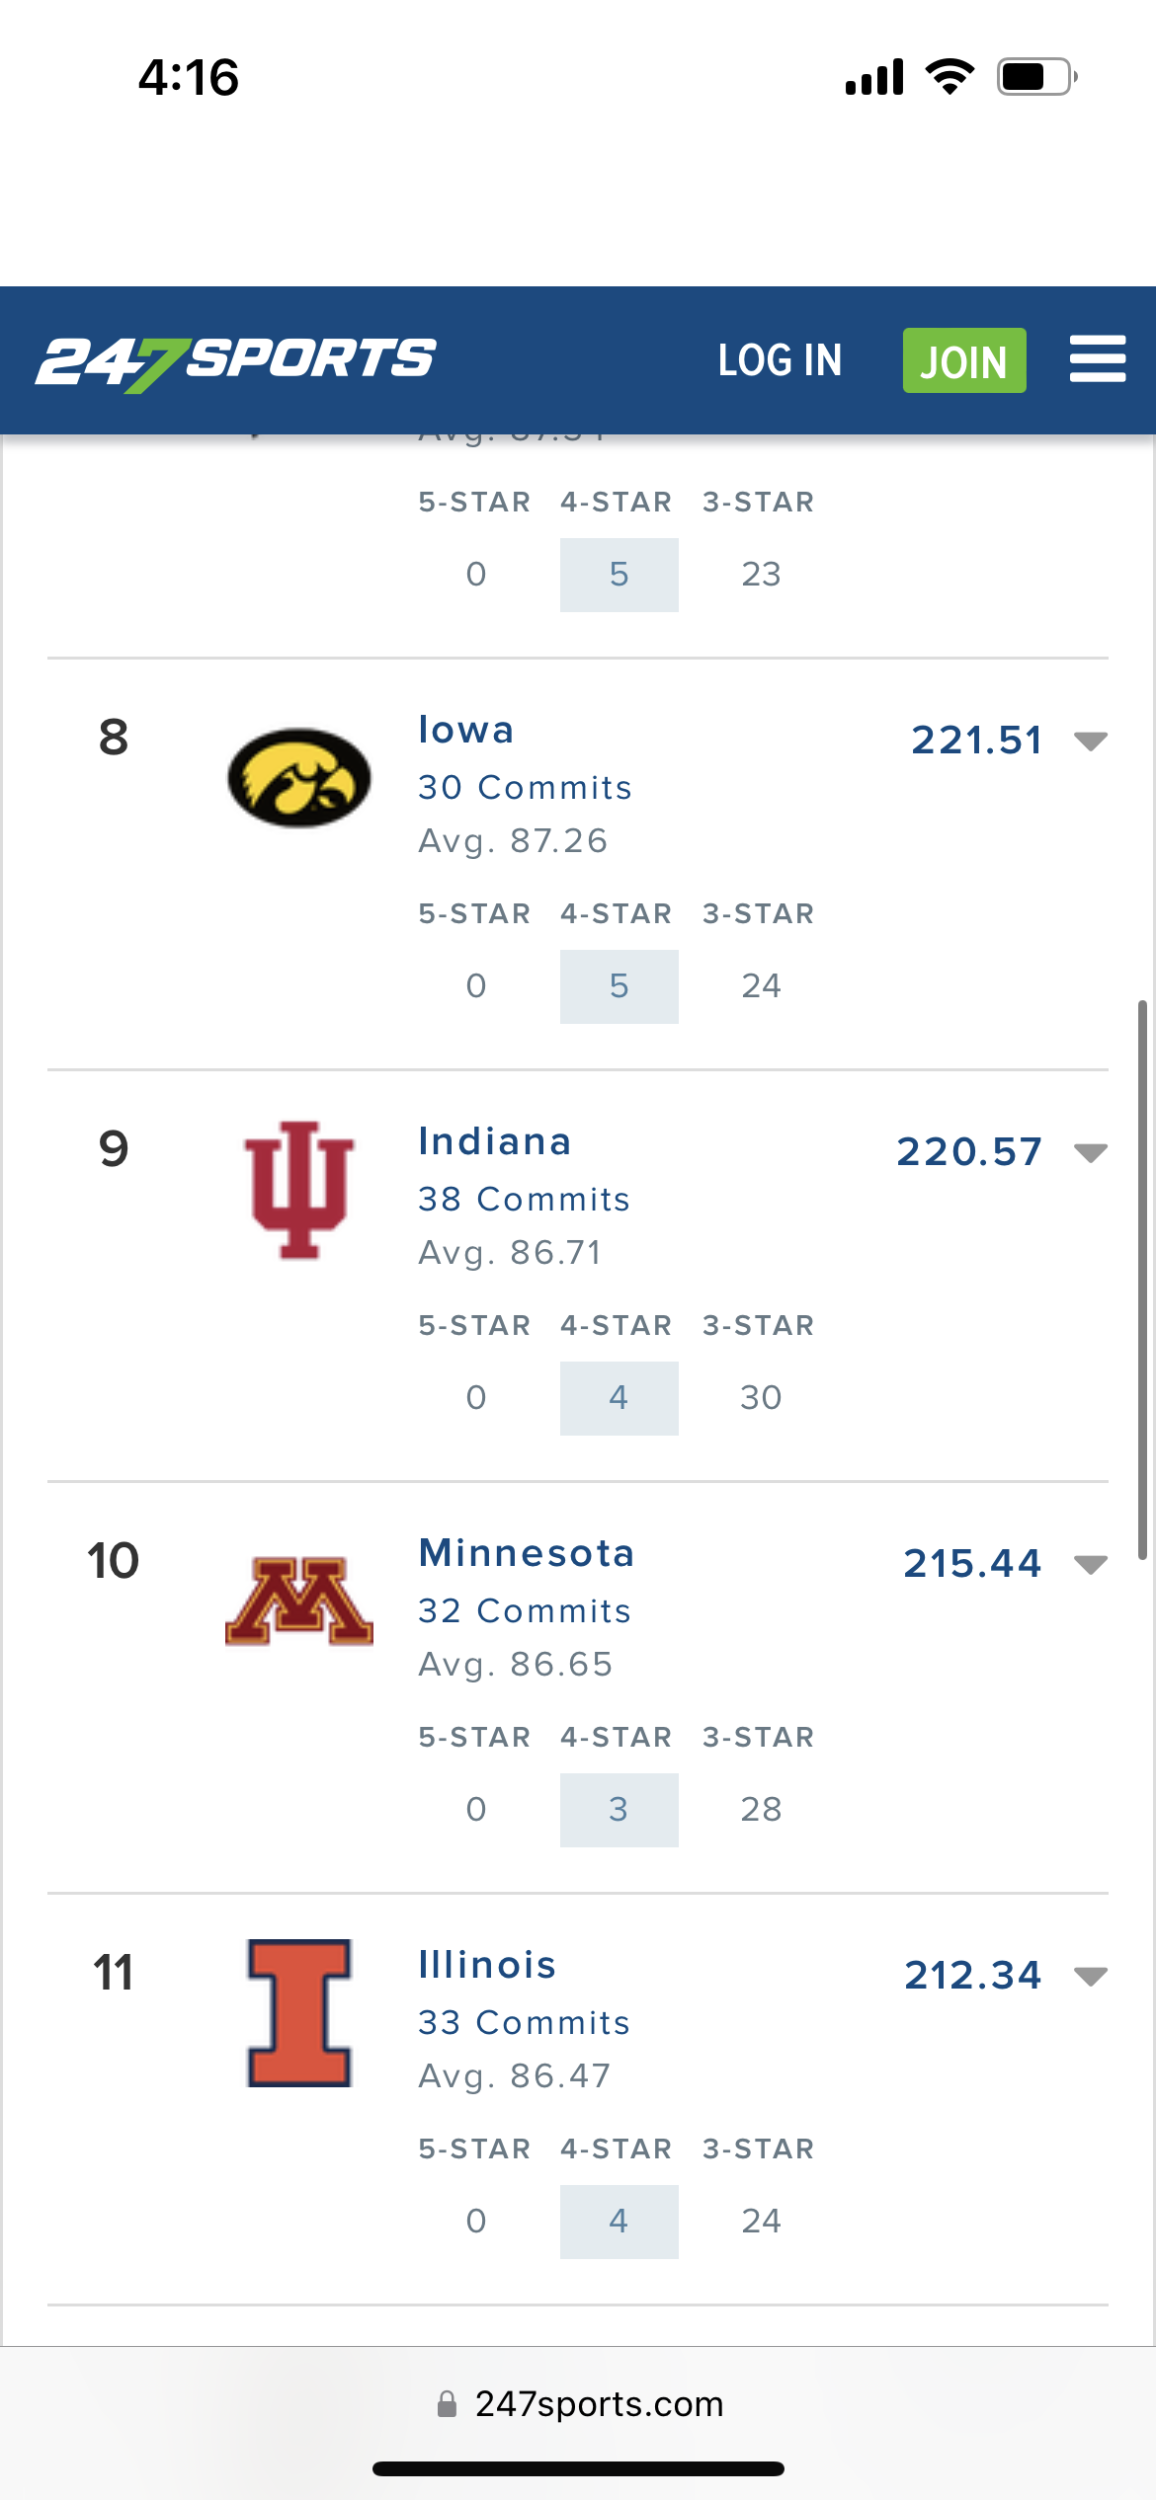Tap the 247Sports logo
Viewport: 1156px width, 2500px height.
(x=236, y=362)
